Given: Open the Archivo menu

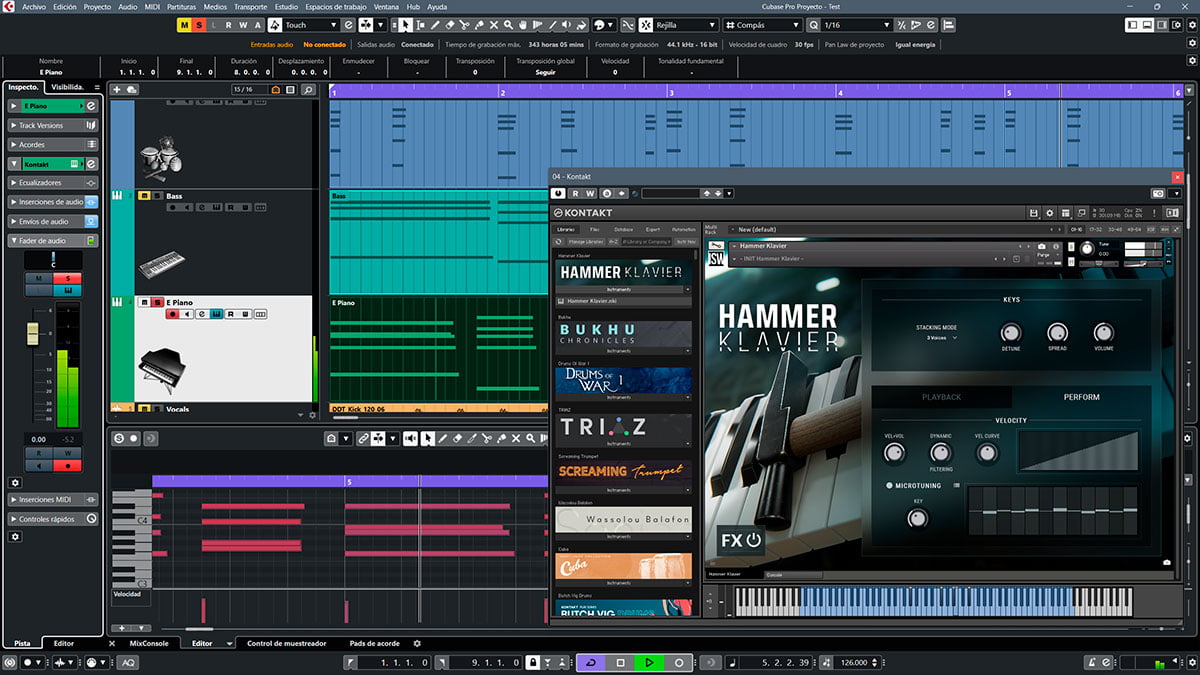Looking at the screenshot, I should click(x=34, y=6).
